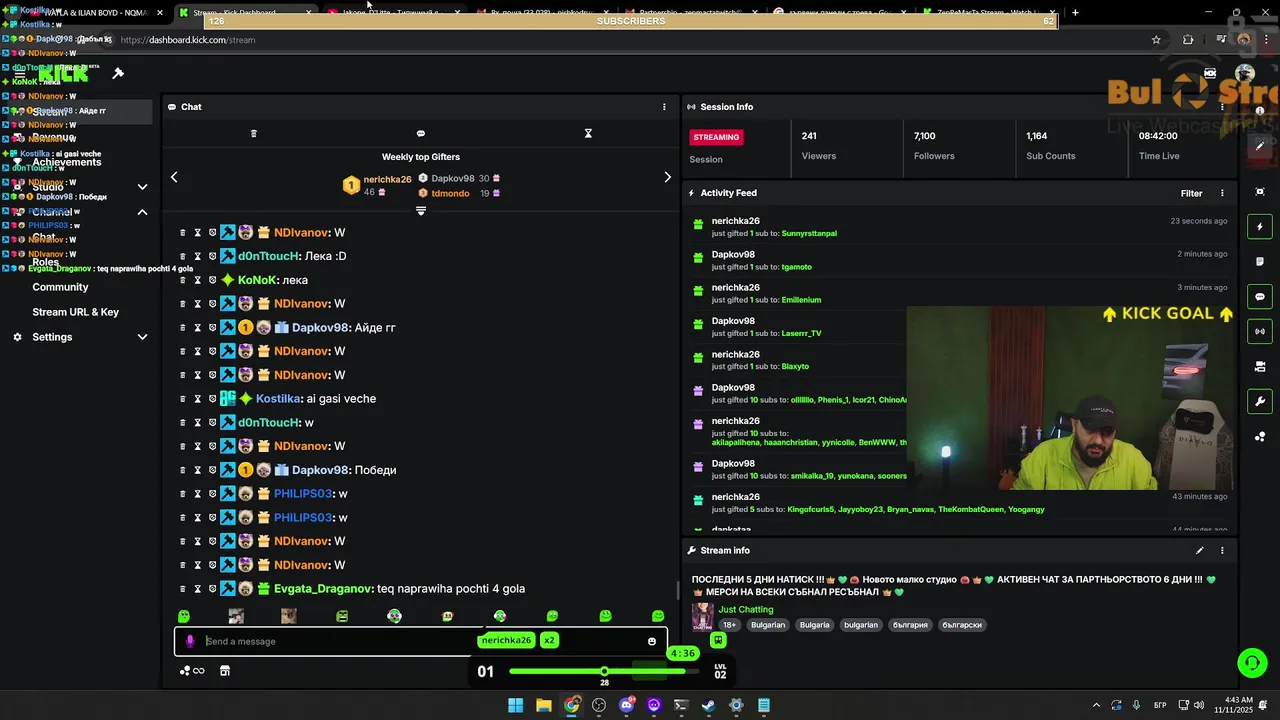Image resolution: width=1280 pixels, height=720 pixels.
Task: Select the 'български' stream tag
Action: coord(962,625)
